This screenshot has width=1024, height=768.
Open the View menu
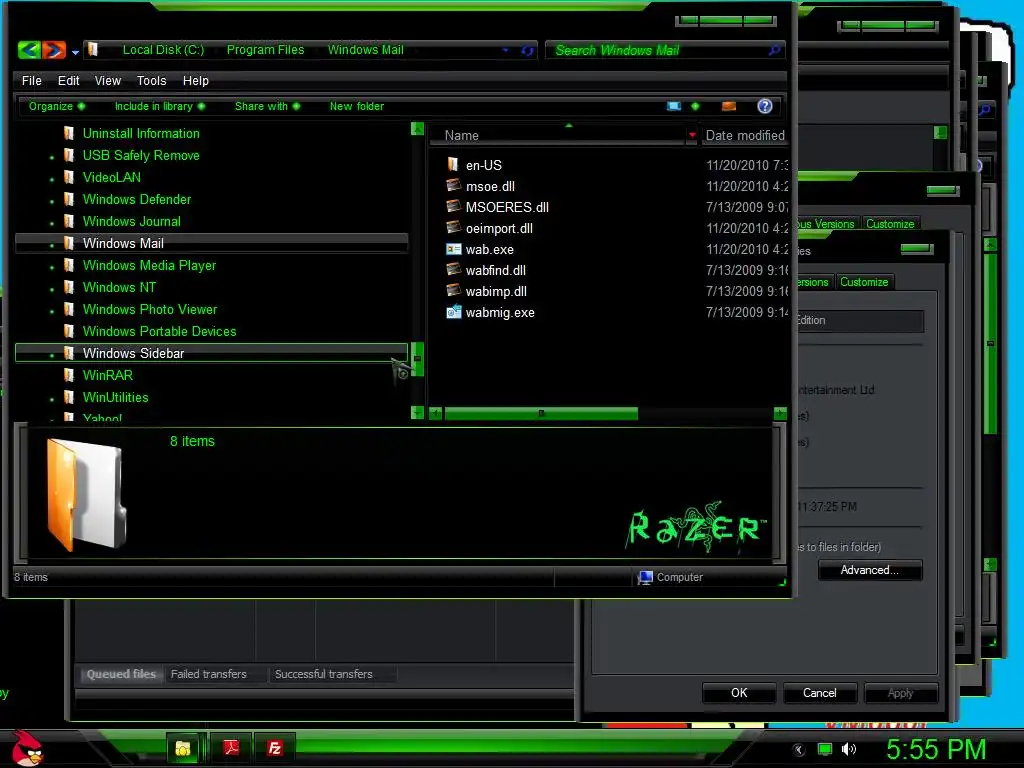pyautogui.click(x=108, y=80)
